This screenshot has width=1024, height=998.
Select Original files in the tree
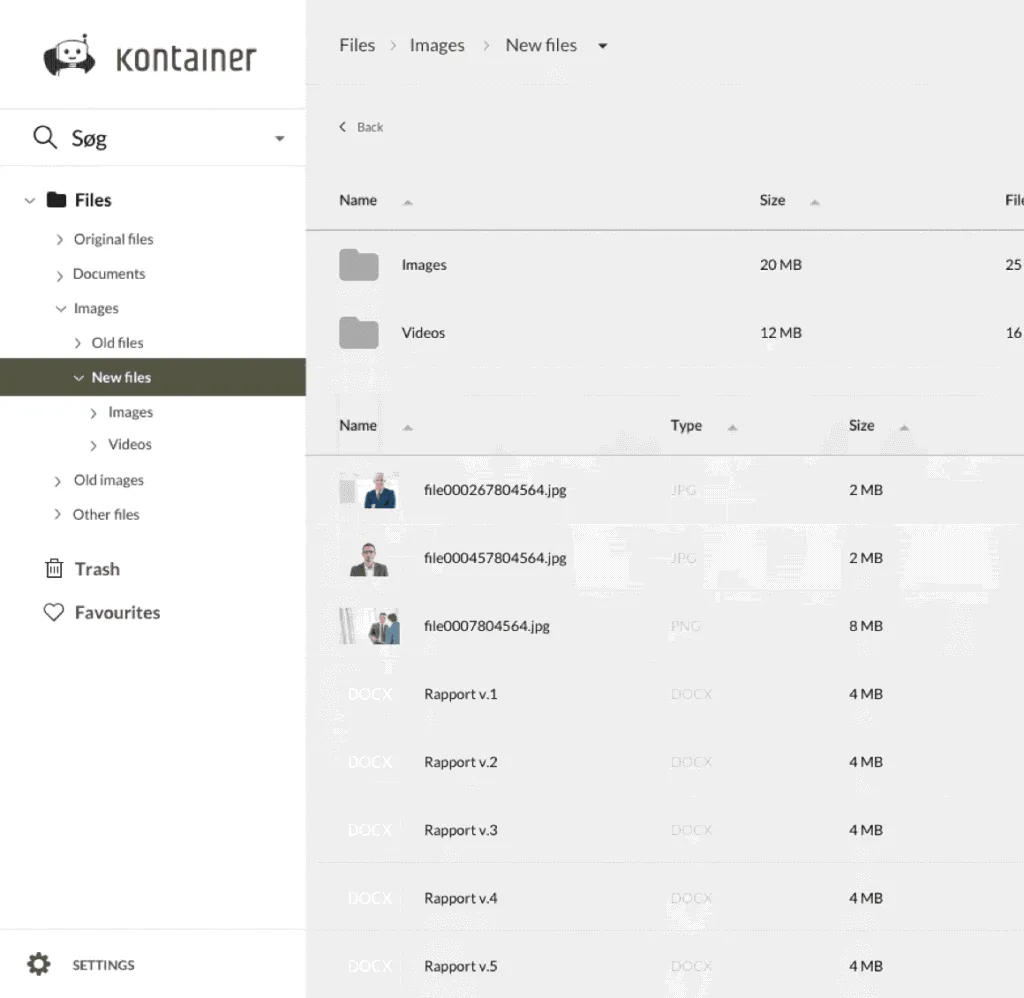tap(114, 239)
